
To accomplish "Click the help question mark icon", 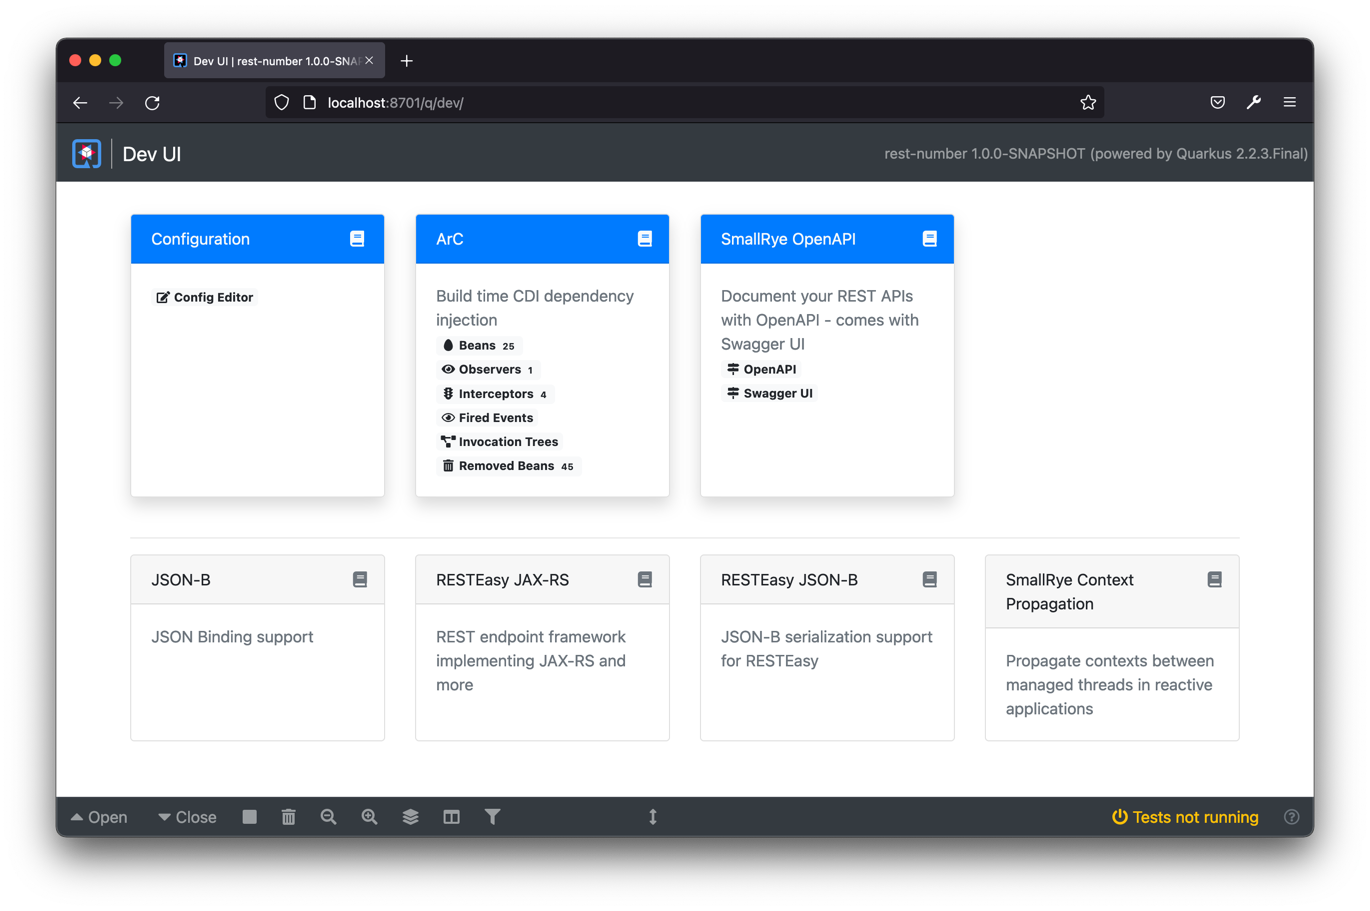I will tap(1292, 817).
